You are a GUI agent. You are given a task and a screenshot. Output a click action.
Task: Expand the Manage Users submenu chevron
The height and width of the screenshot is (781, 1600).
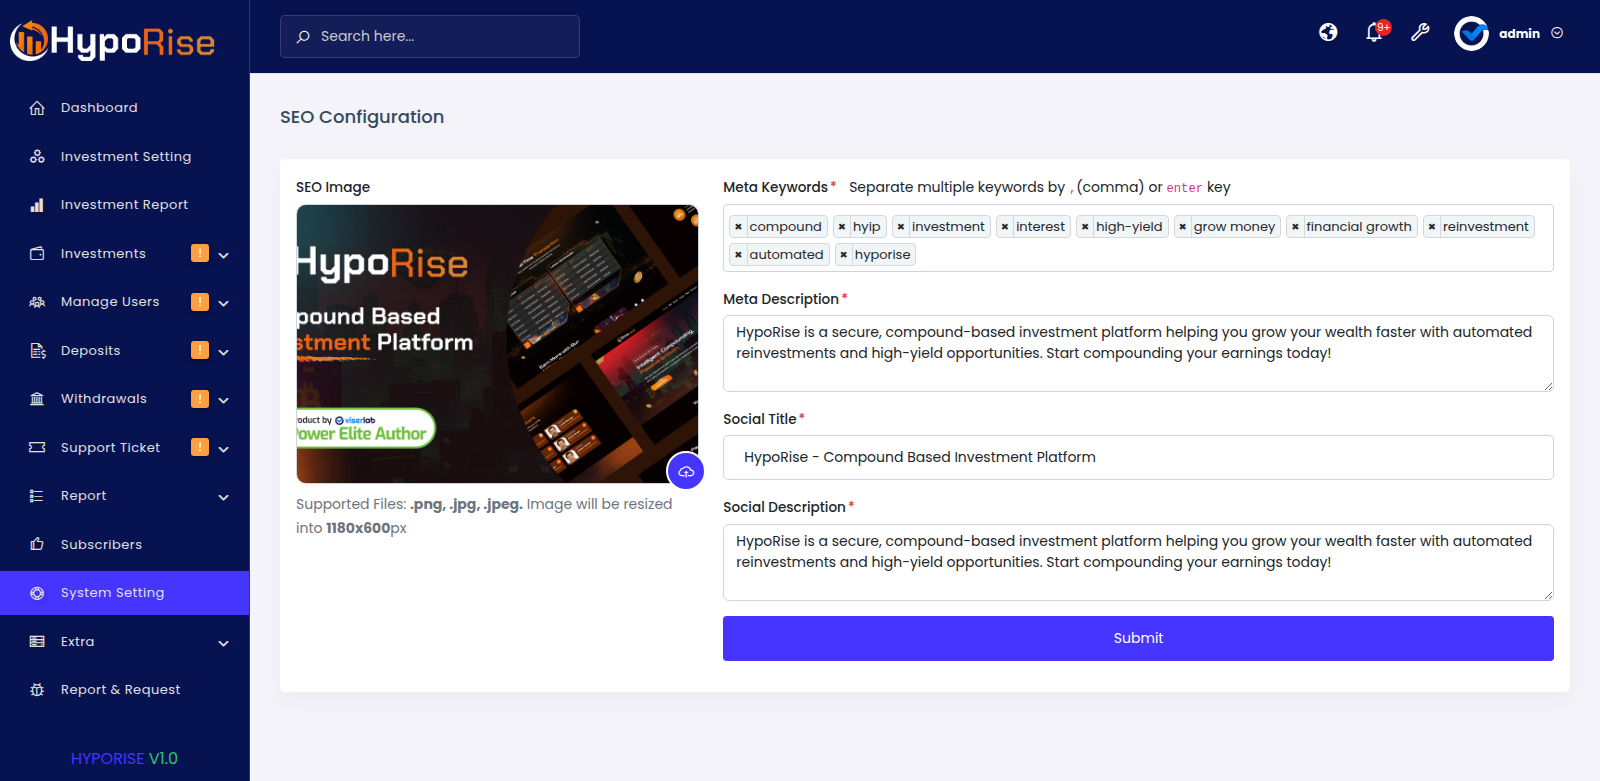coord(224,303)
